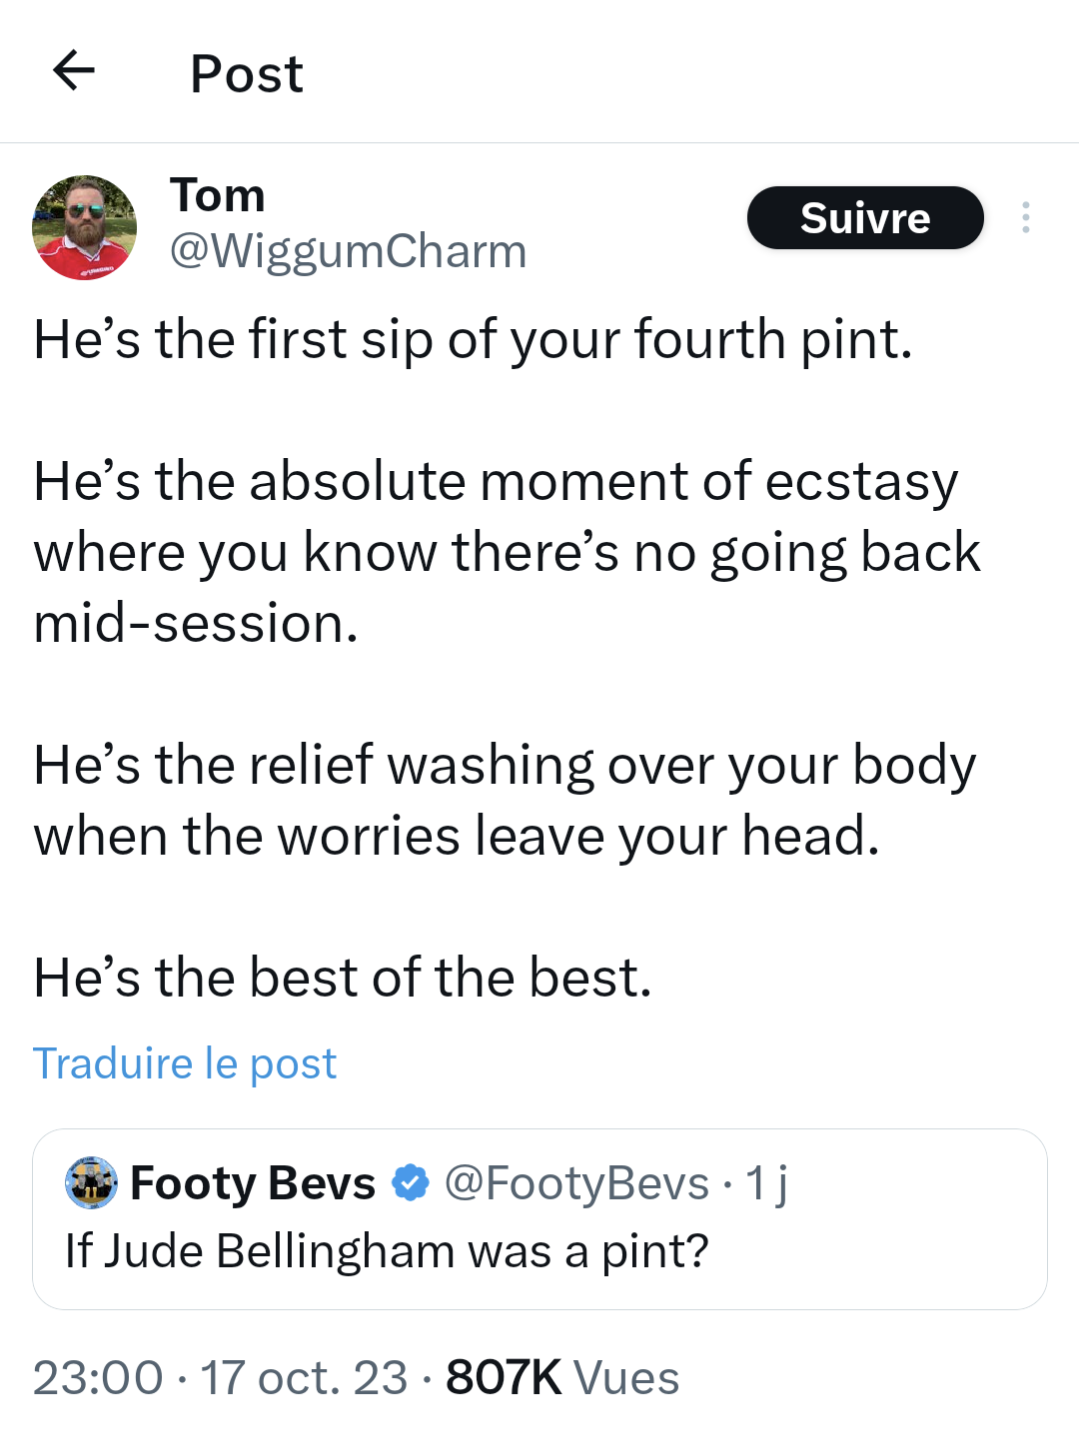This screenshot has width=1079, height=1432.
Task: Tap the blue verified badge
Action: [410, 1183]
